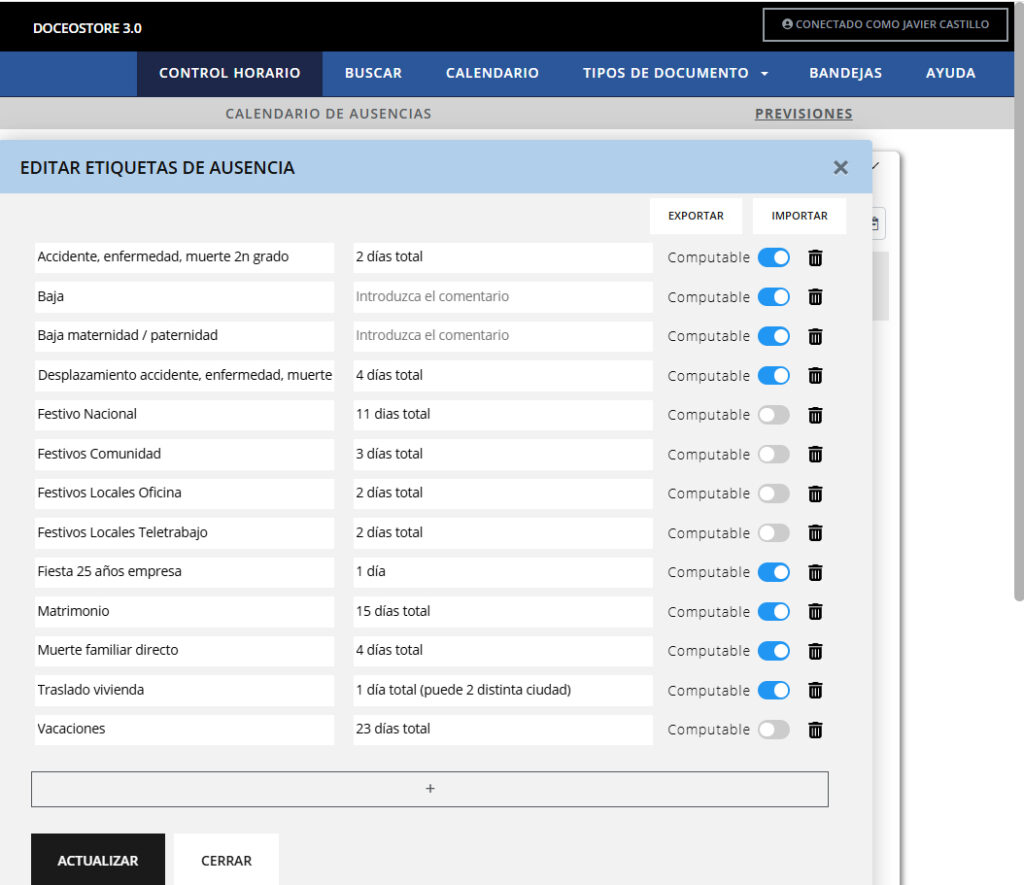Click the Cerrar button
Viewport: 1024px width, 885px height.
(x=227, y=860)
